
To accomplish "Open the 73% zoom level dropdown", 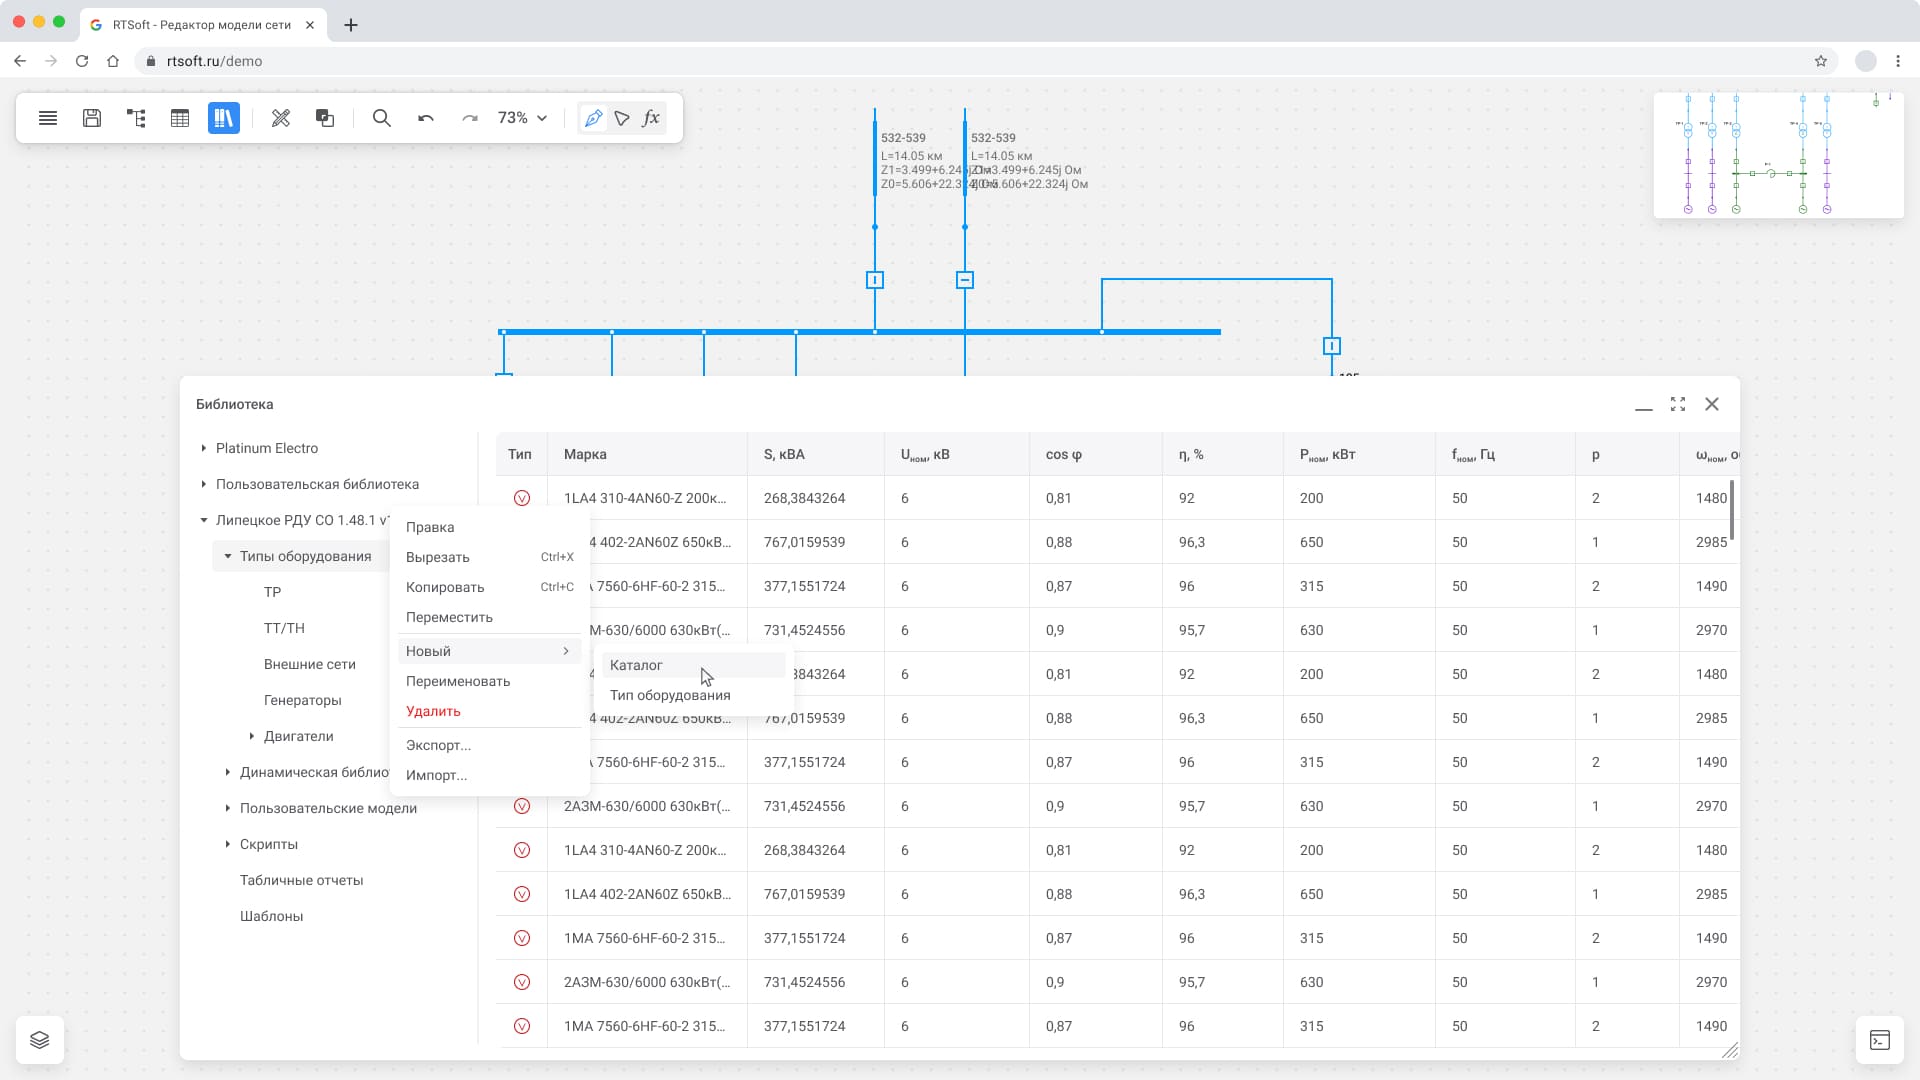I will (523, 118).
